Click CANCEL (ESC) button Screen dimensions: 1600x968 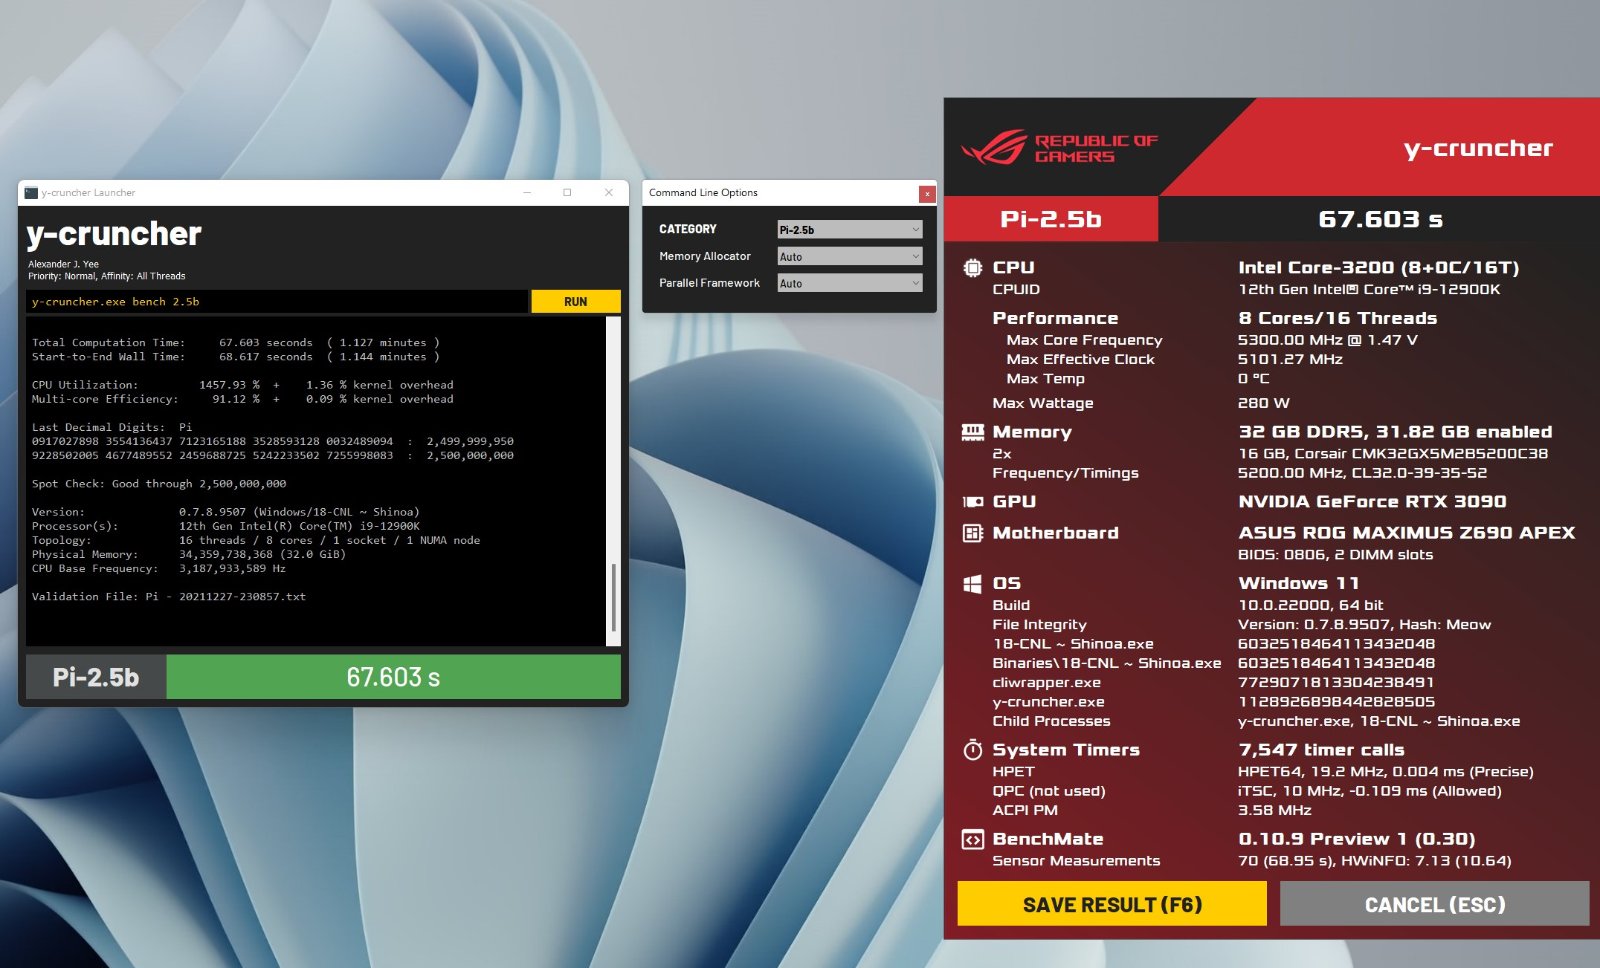[x=1435, y=904]
